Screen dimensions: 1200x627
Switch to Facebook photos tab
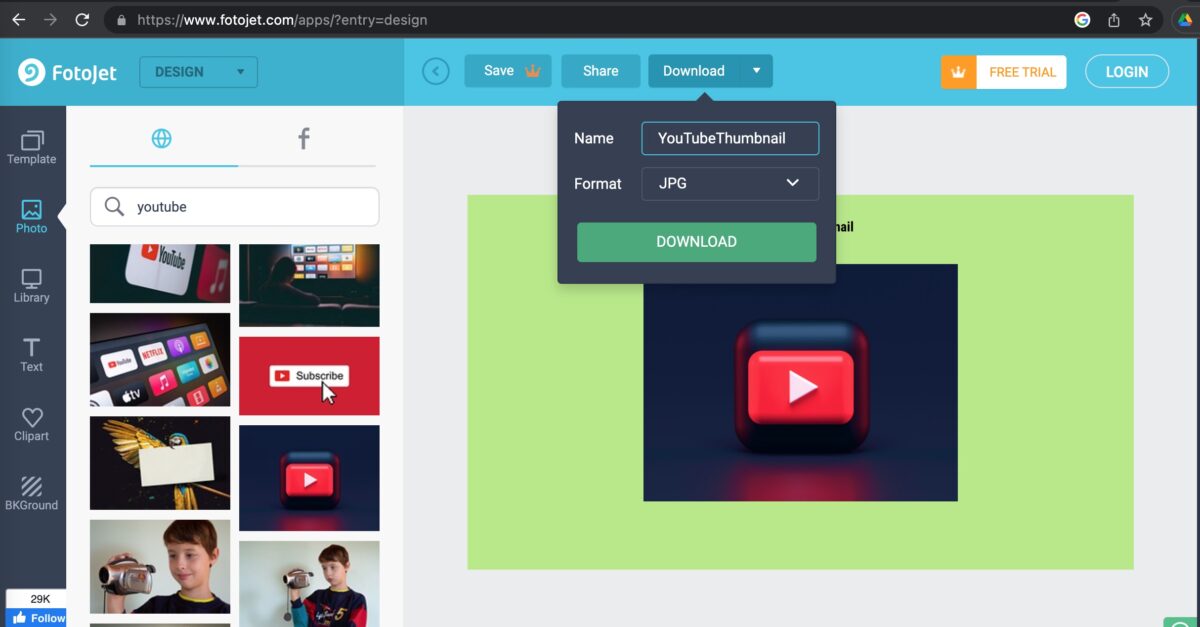pos(304,139)
